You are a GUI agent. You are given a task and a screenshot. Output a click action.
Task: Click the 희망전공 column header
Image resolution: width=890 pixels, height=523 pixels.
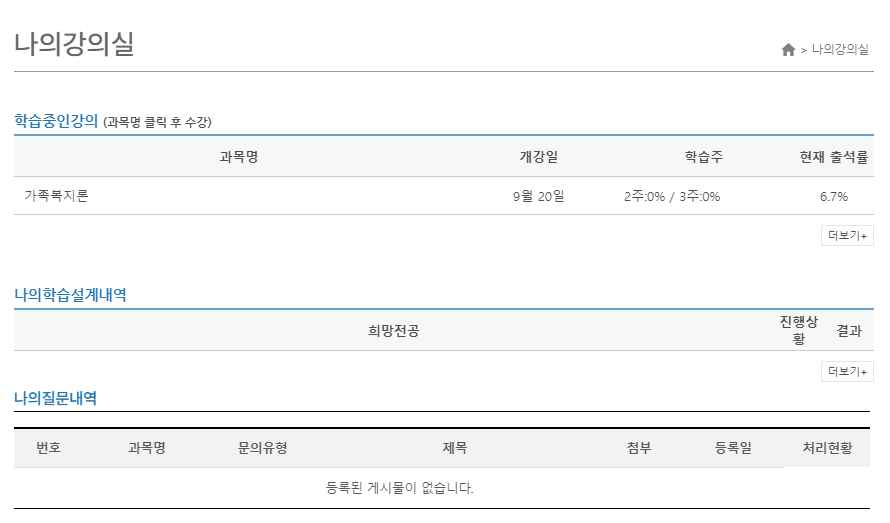394,330
